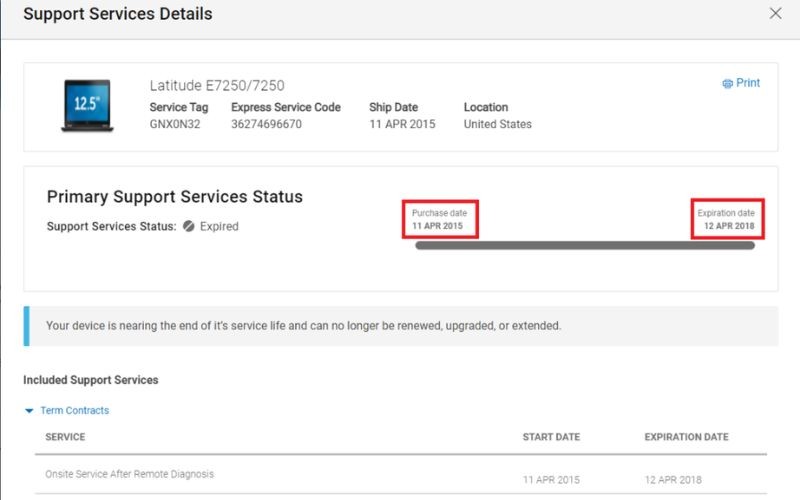Viewport: 800px width, 500px height.
Task: Click the support timeline progress bar
Action: (585, 246)
